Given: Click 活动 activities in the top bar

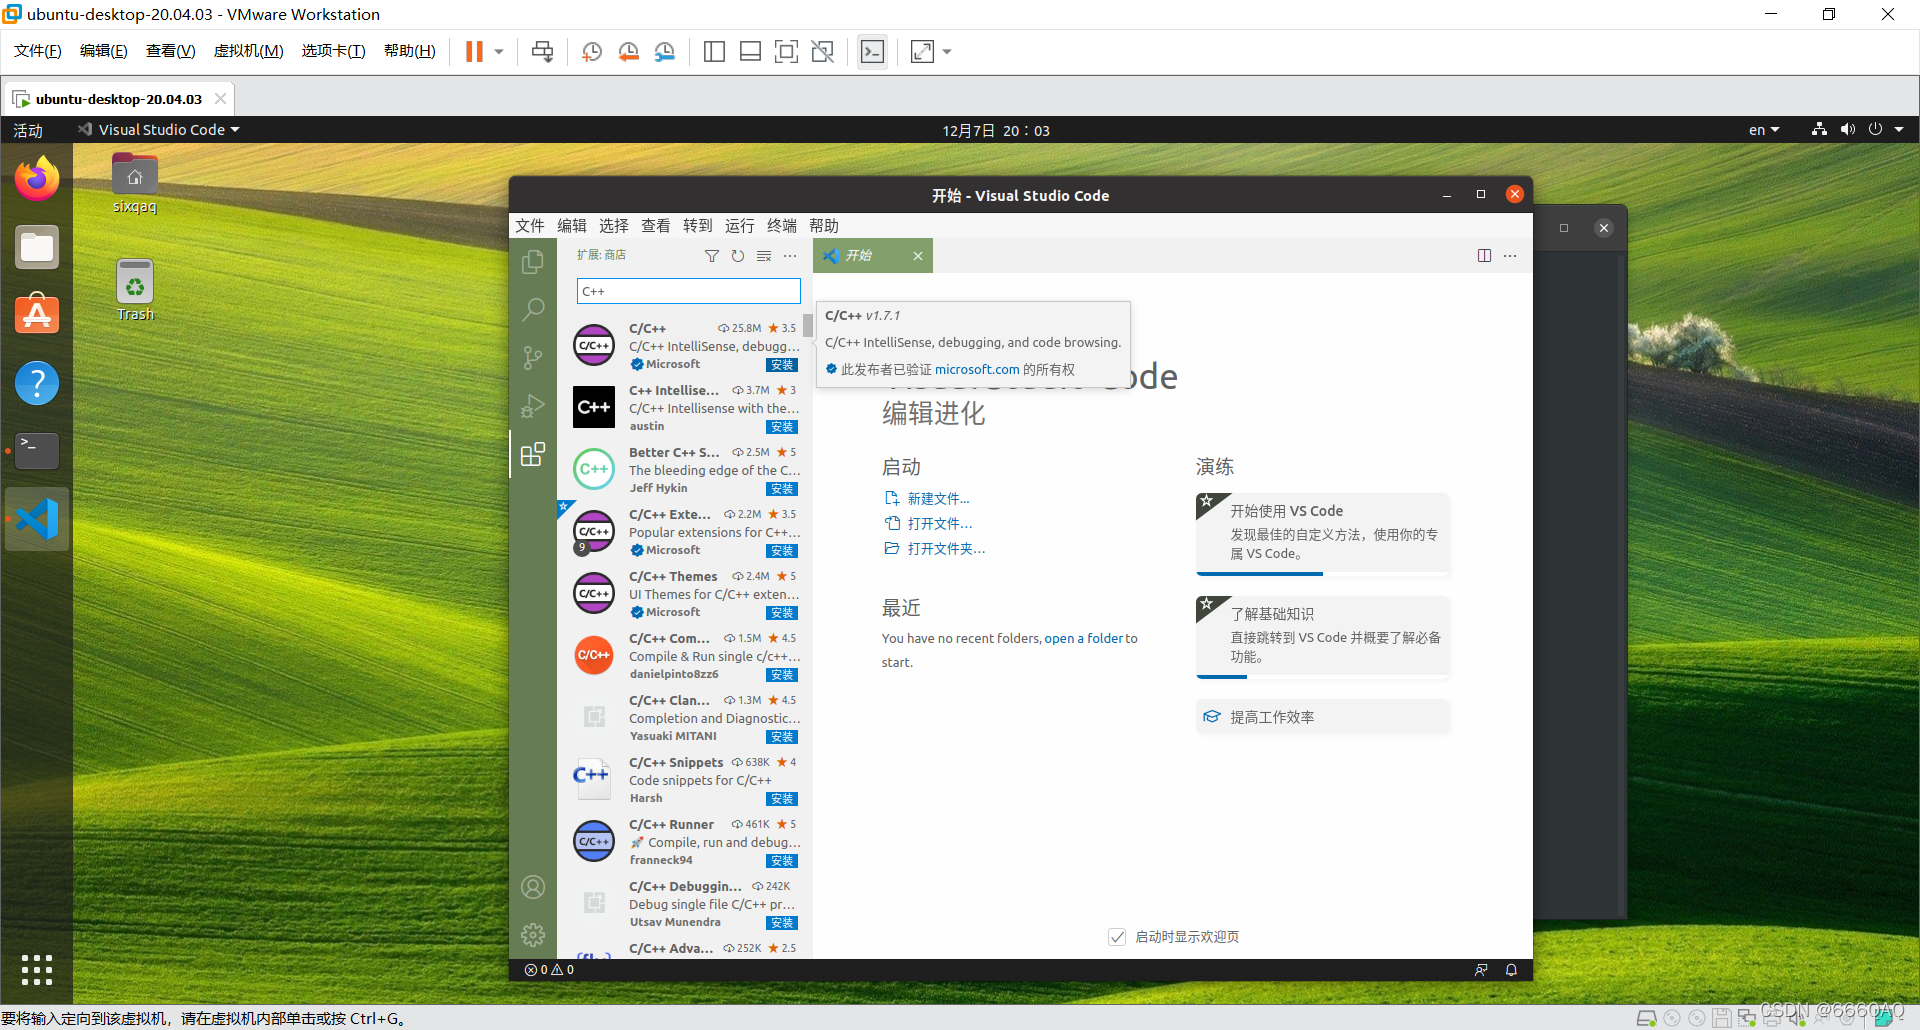Looking at the screenshot, I should [x=28, y=131].
